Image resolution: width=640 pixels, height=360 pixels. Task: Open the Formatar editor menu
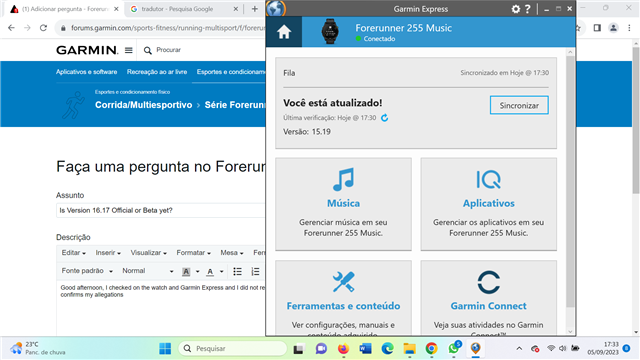coord(193,253)
